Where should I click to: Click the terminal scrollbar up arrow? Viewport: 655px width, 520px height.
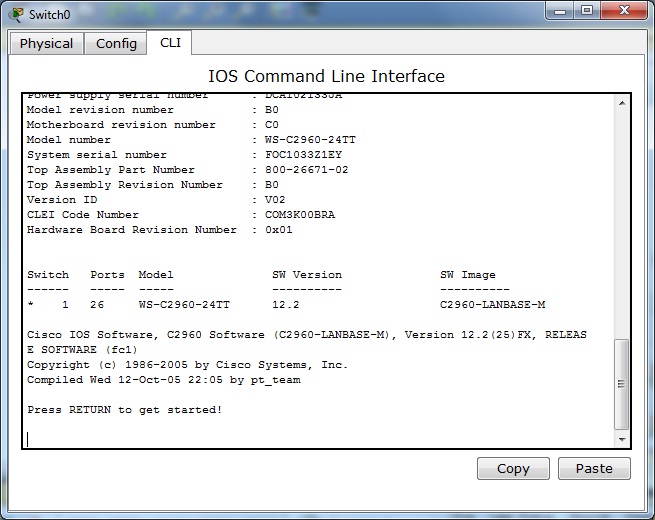(x=622, y=103)
